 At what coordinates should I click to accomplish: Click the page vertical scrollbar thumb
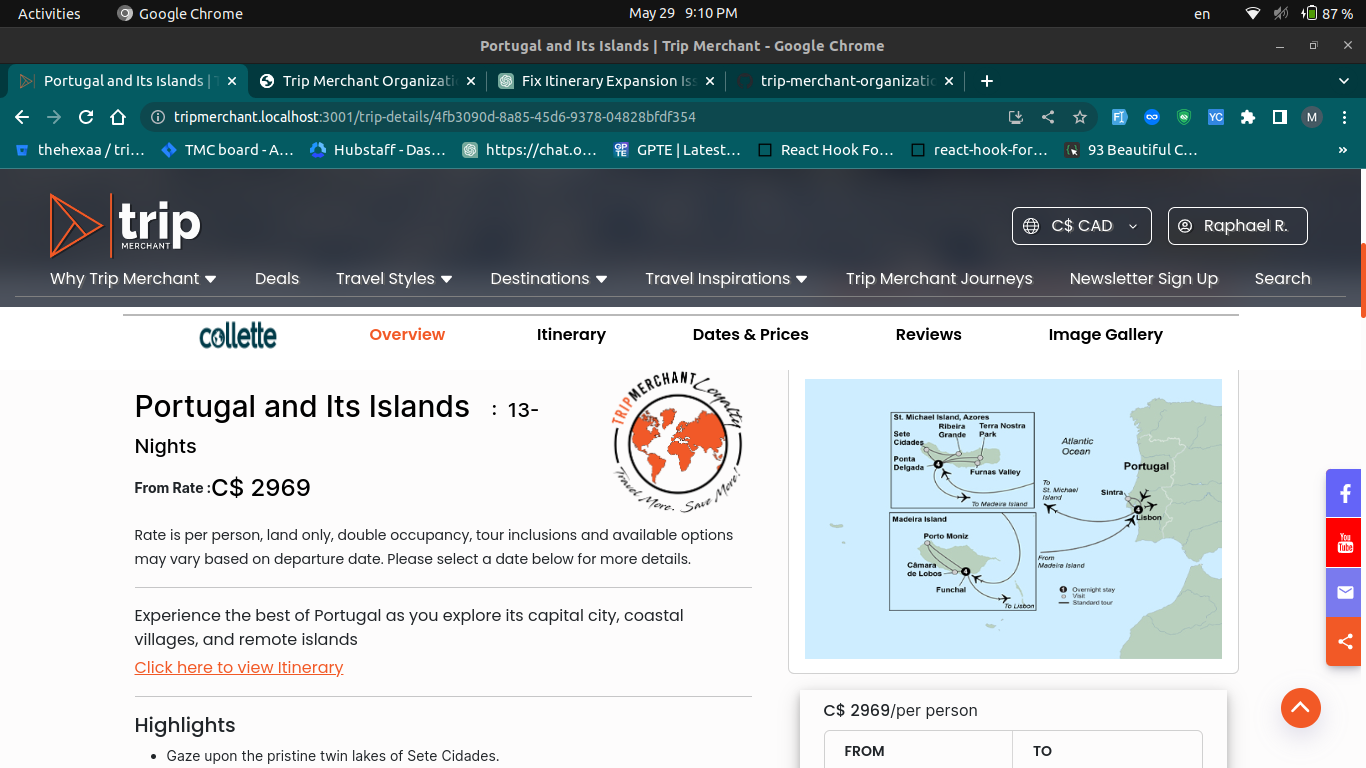(x=1362, y=281)
